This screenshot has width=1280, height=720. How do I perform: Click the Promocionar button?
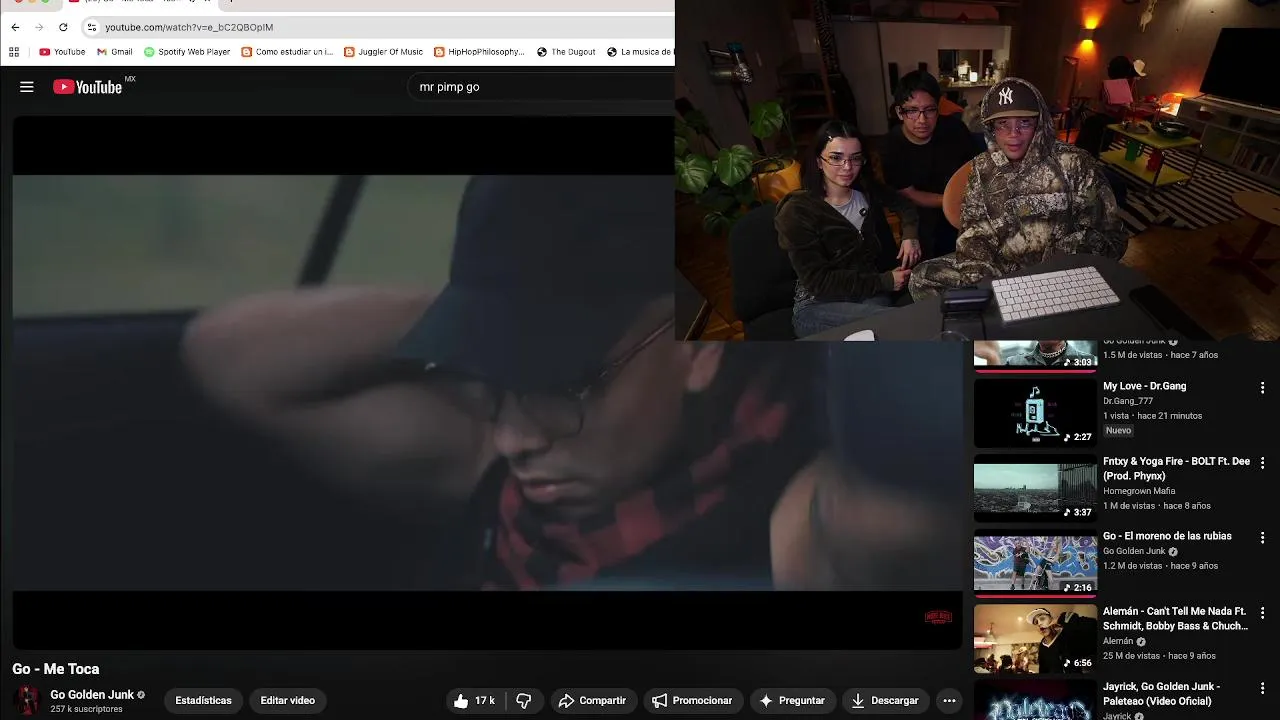pos(692,700)
